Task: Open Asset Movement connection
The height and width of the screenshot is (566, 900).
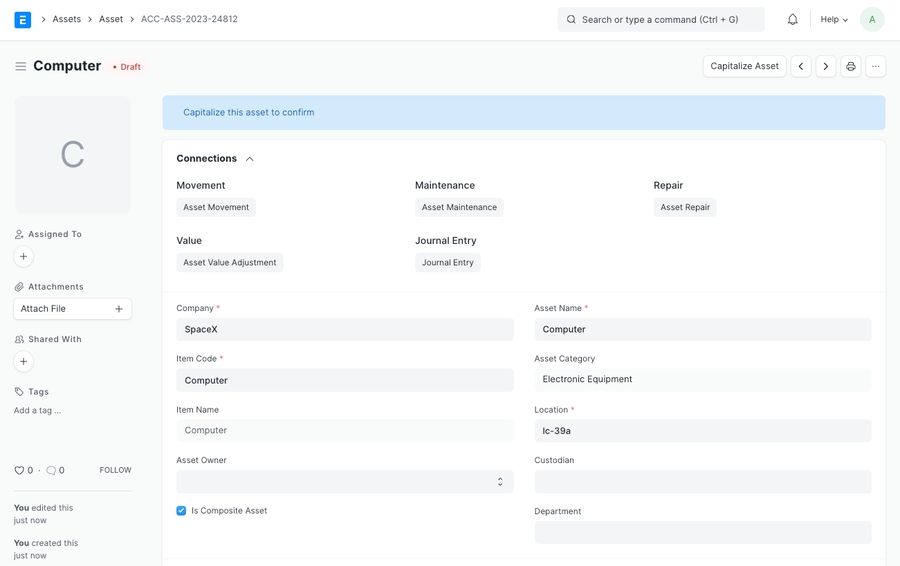Action: [x=216, y=208]
